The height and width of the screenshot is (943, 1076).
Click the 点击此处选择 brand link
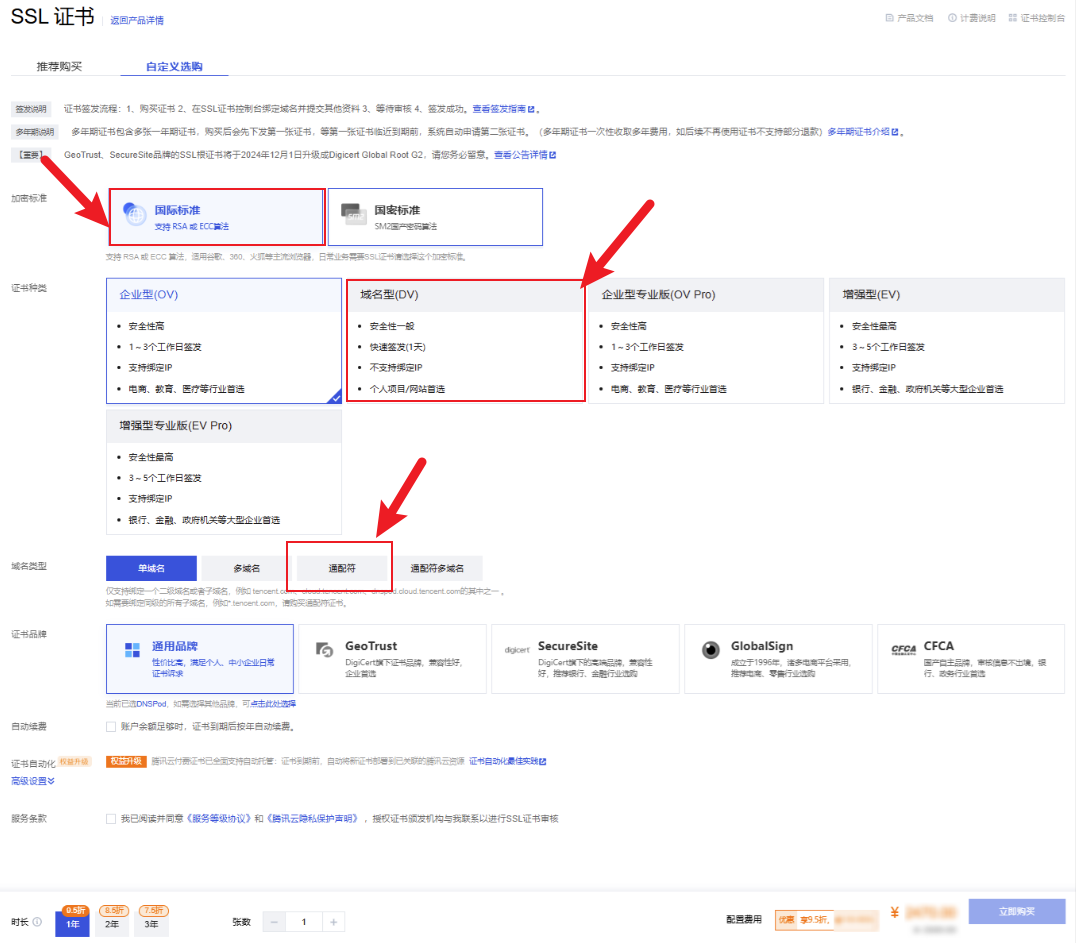(273, 704)
